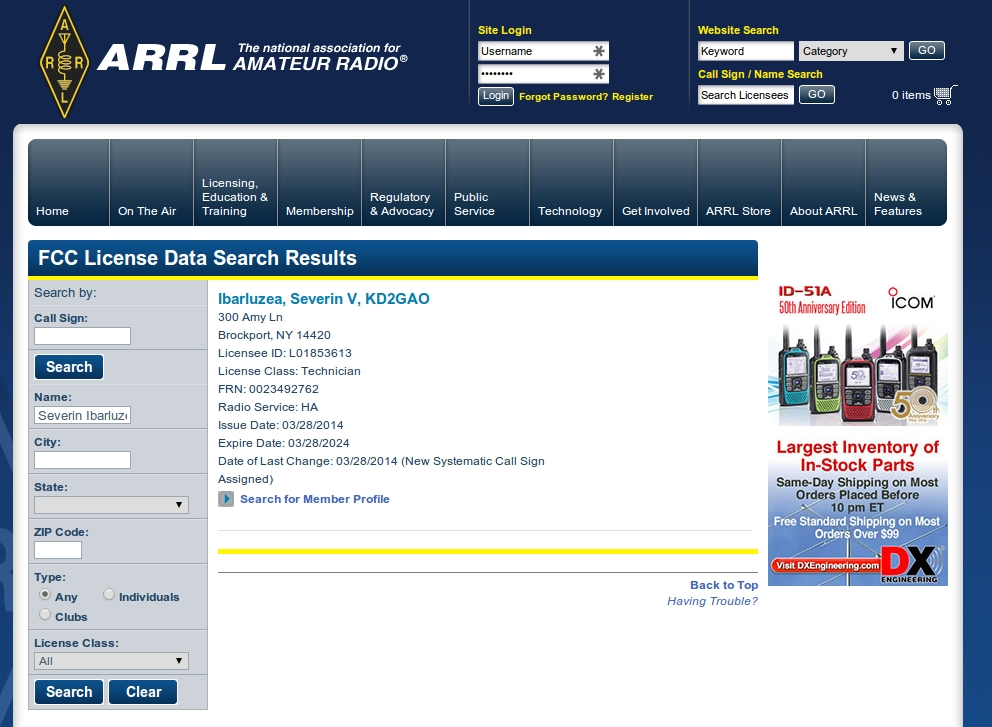
Task: Click GO next to Search Licensees
Action: 816,95
